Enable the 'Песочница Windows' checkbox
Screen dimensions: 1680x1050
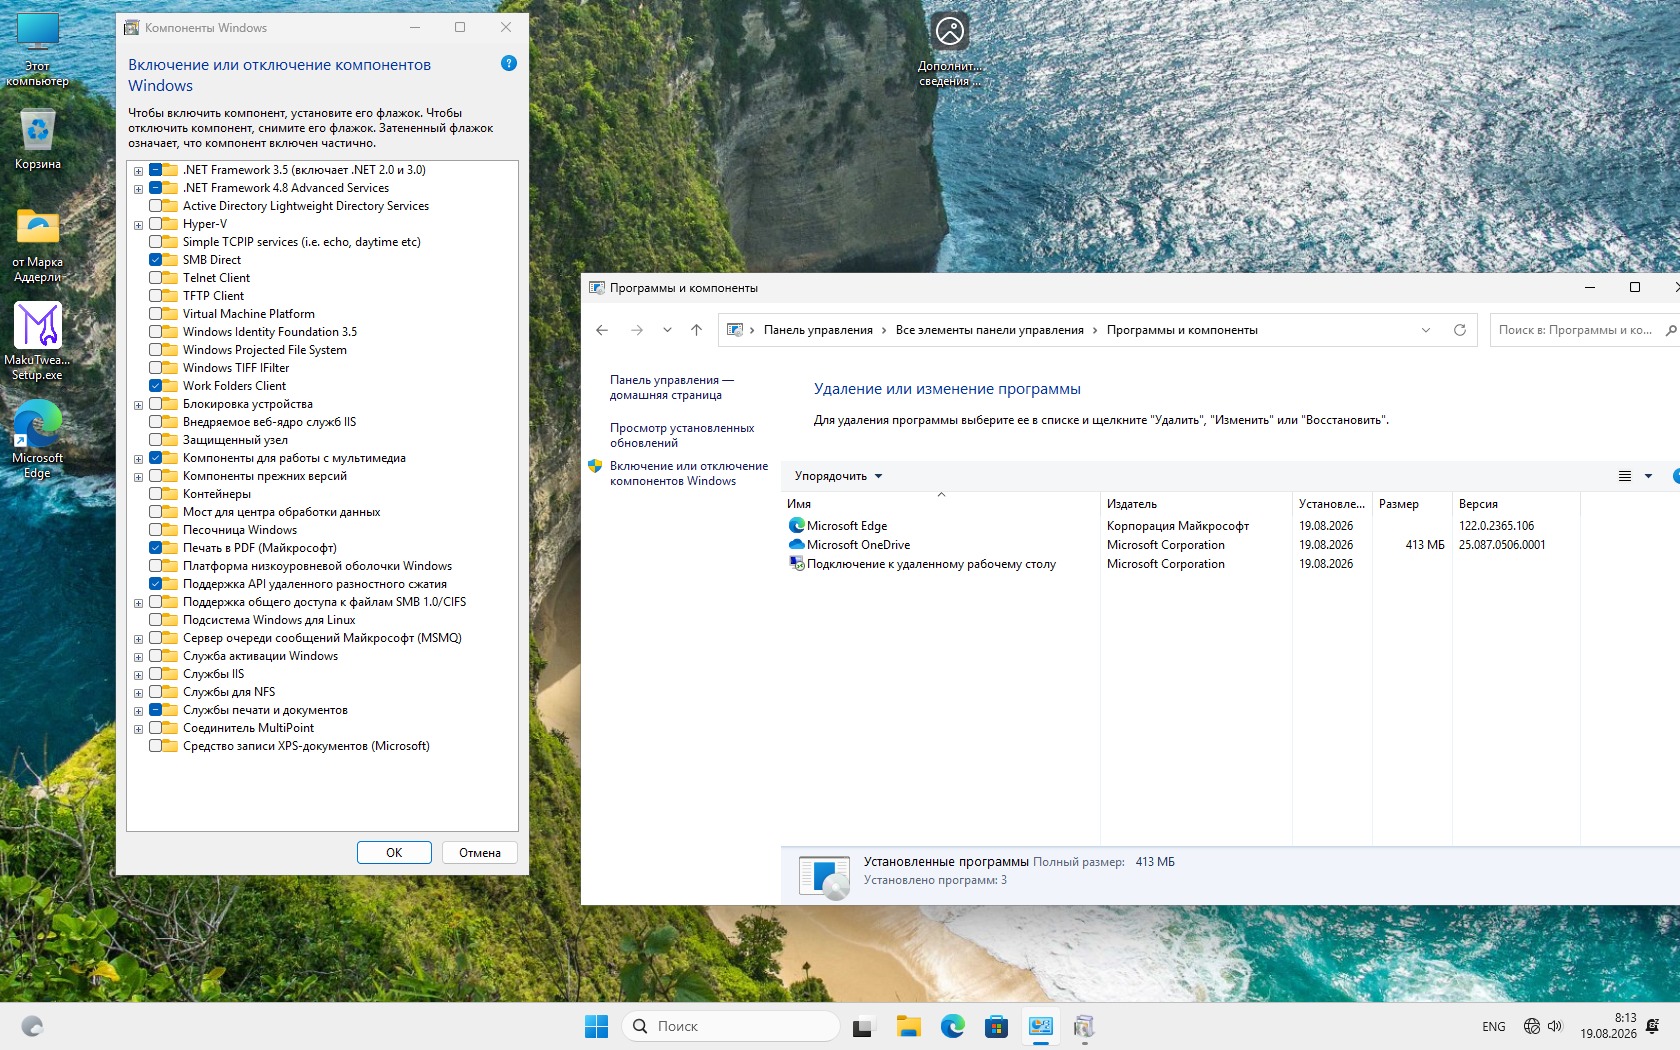coord(156,530)
